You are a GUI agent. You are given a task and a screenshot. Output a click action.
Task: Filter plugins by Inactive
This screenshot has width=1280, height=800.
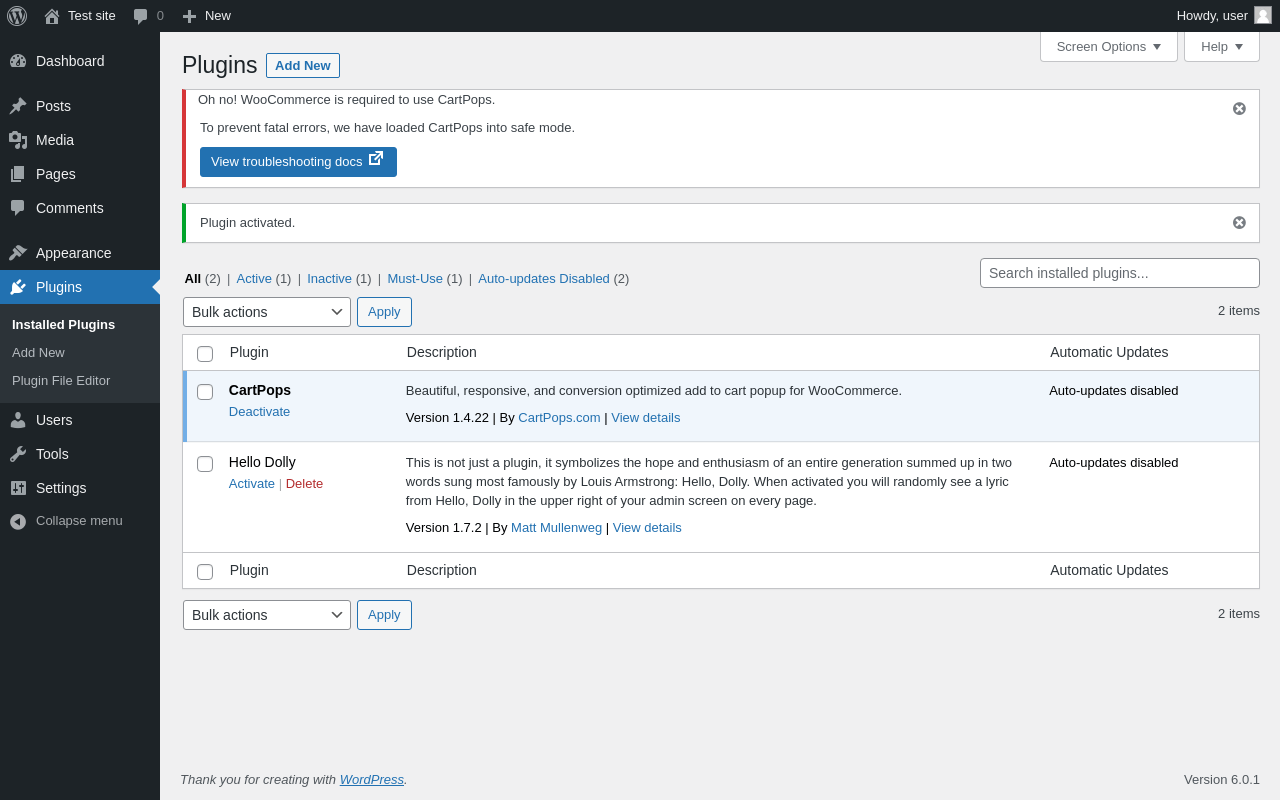(x=329, y=279)
